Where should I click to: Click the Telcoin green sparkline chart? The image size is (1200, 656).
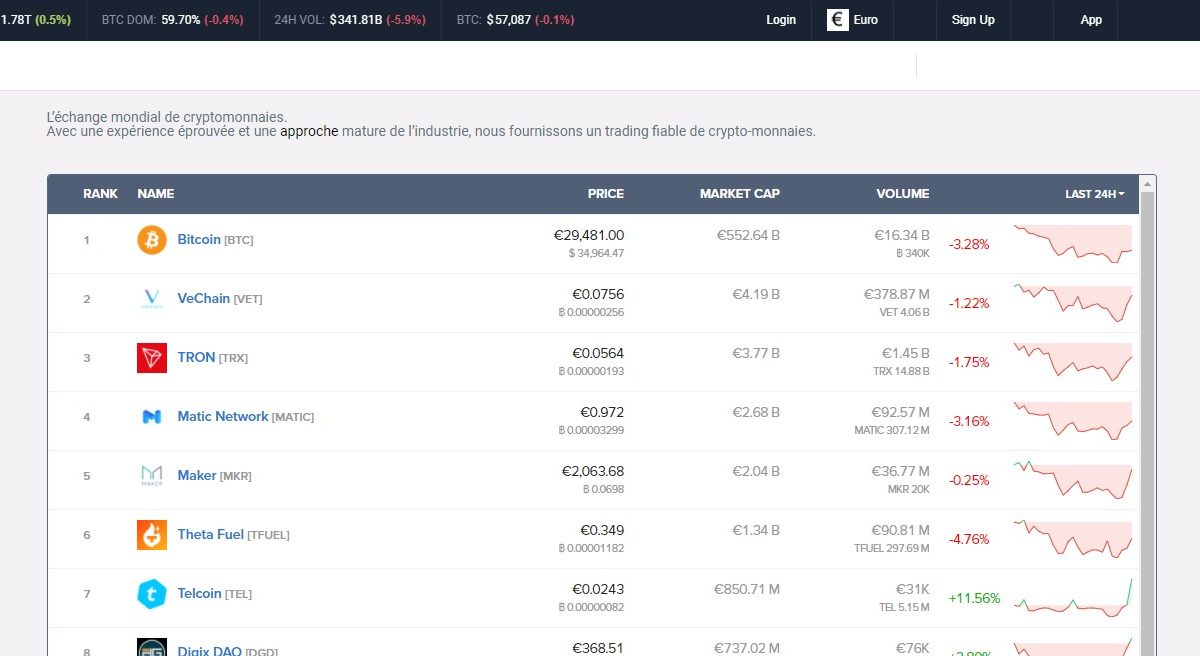coord(1073,597)
